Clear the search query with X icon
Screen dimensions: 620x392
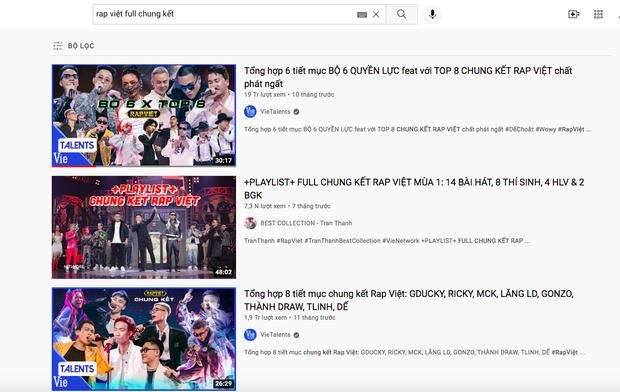(376, 14)
